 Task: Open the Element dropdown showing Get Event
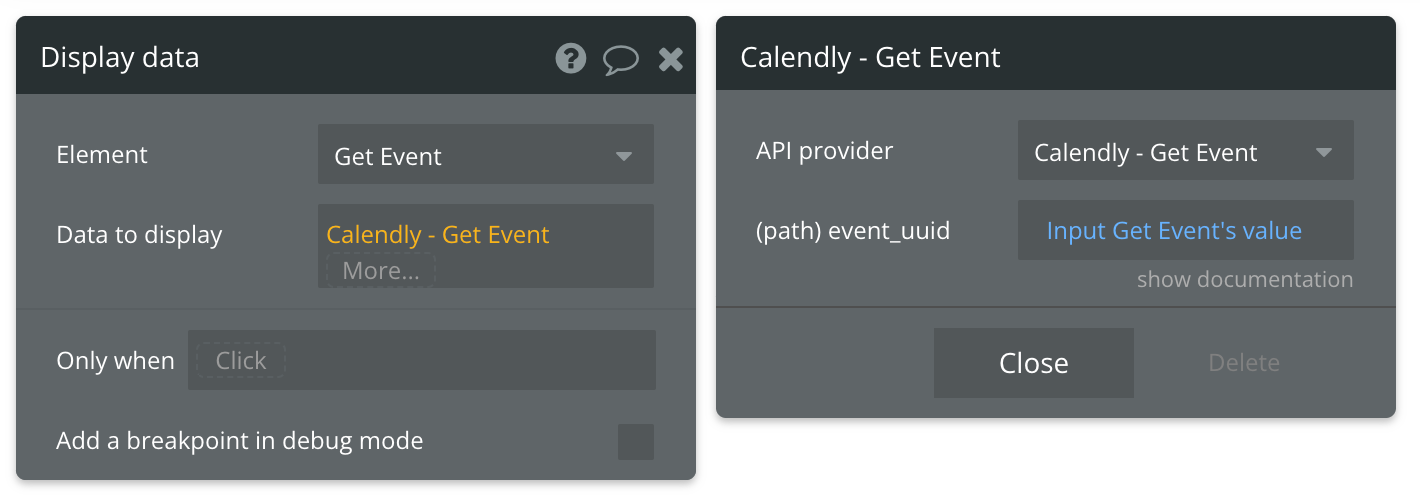click(486, 155)
